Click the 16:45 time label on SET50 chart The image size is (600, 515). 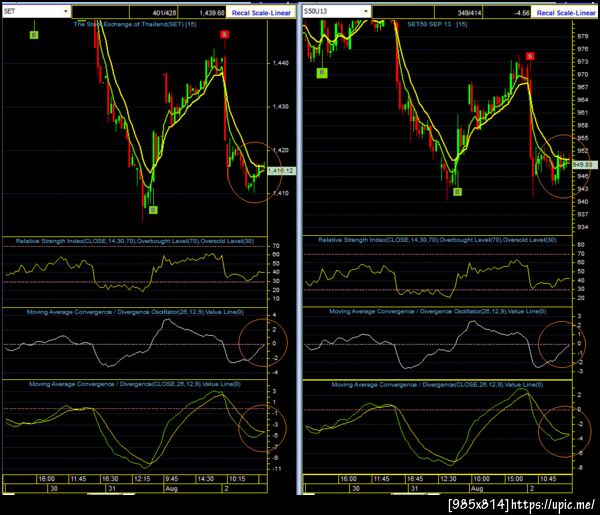pos(415,479)
